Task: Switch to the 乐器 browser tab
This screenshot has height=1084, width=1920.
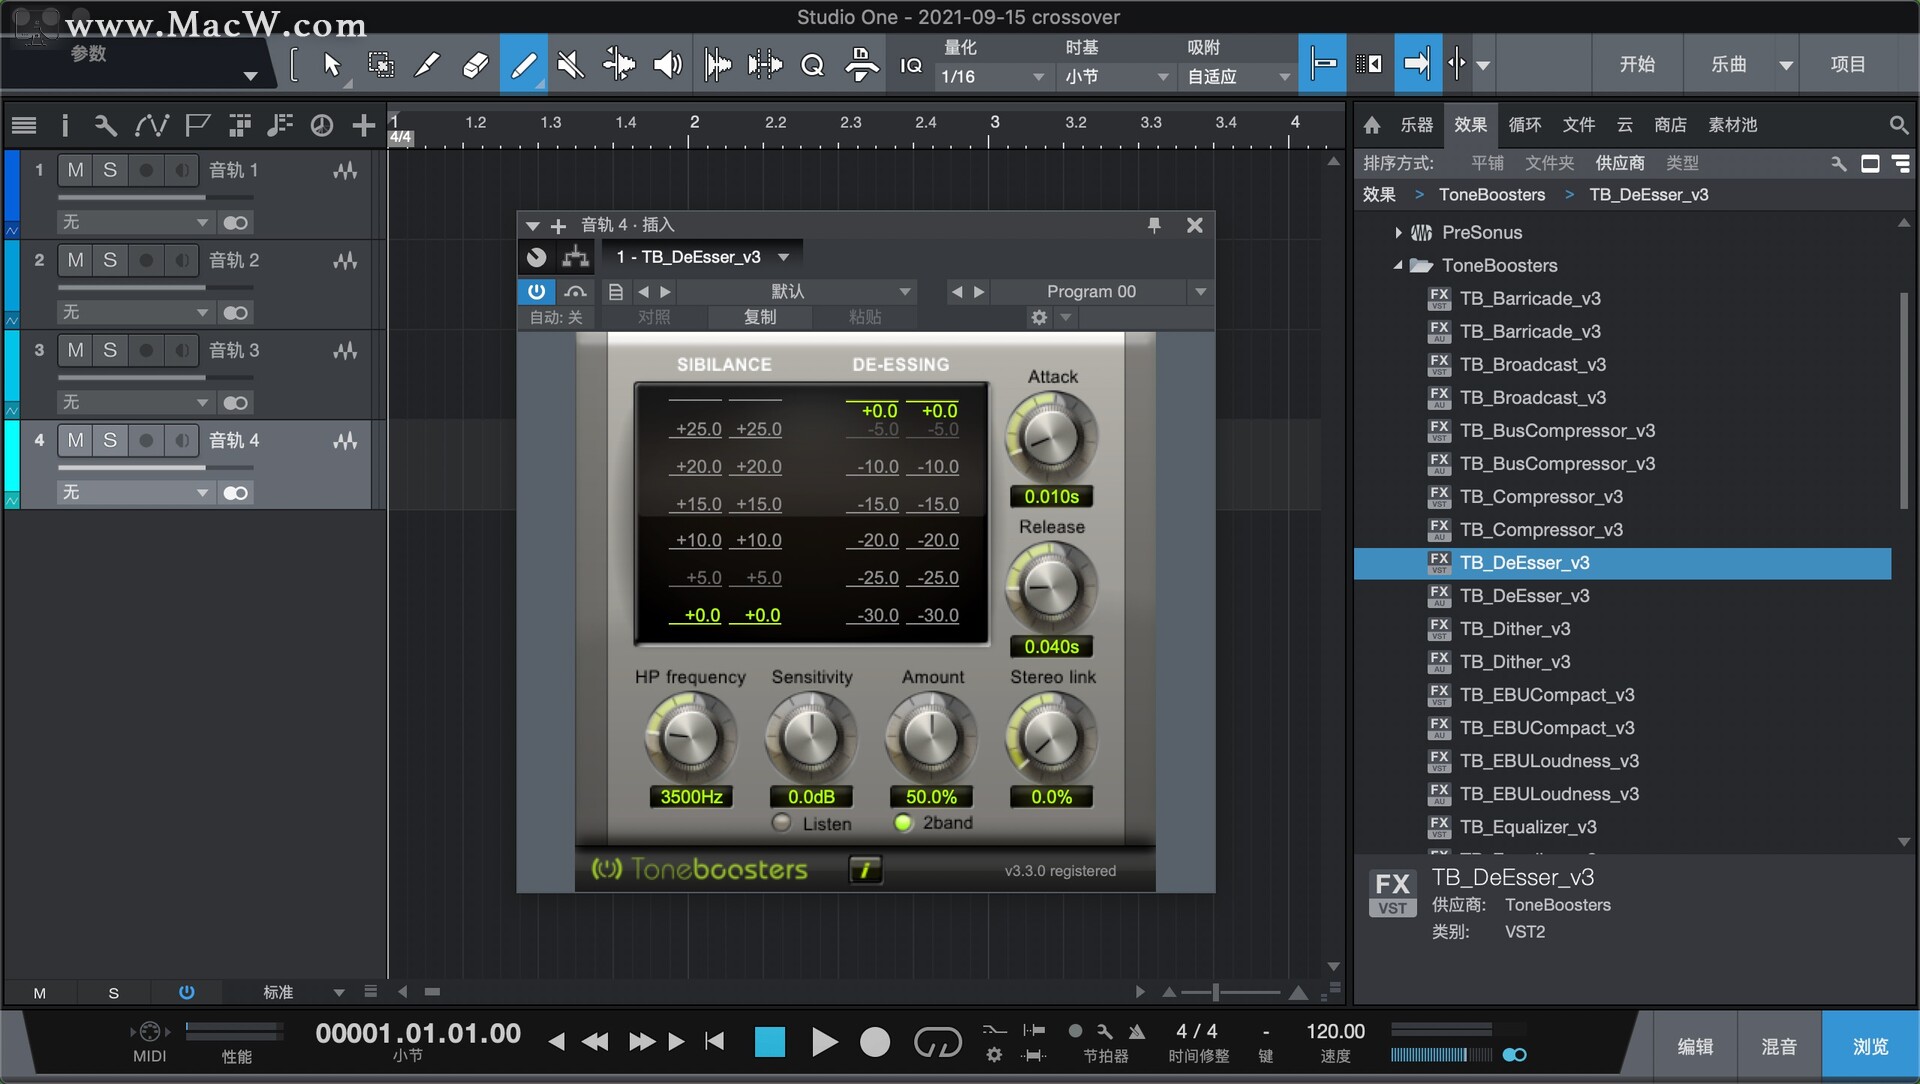Action: (x=1416, y=125)
